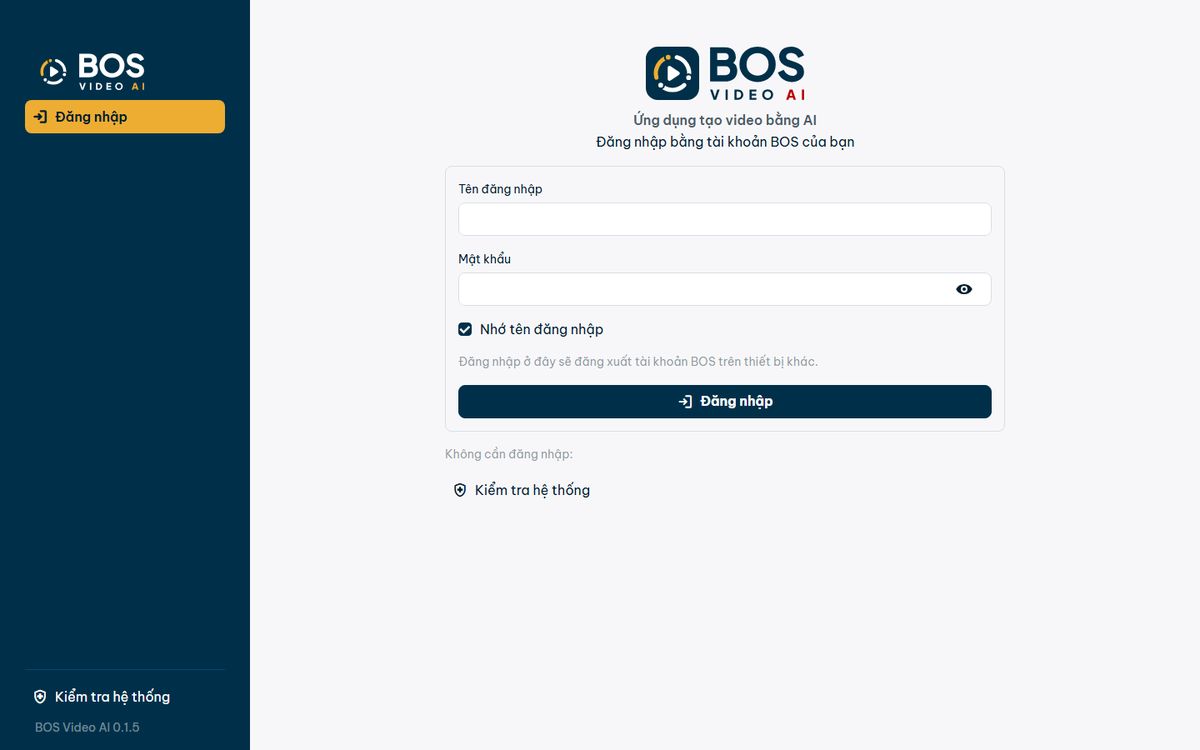Image resolution: width=1200 pixels, height=750 pixels.
Task: Click the BOS Video AI sidebar logo
Action: coord(92,72)
